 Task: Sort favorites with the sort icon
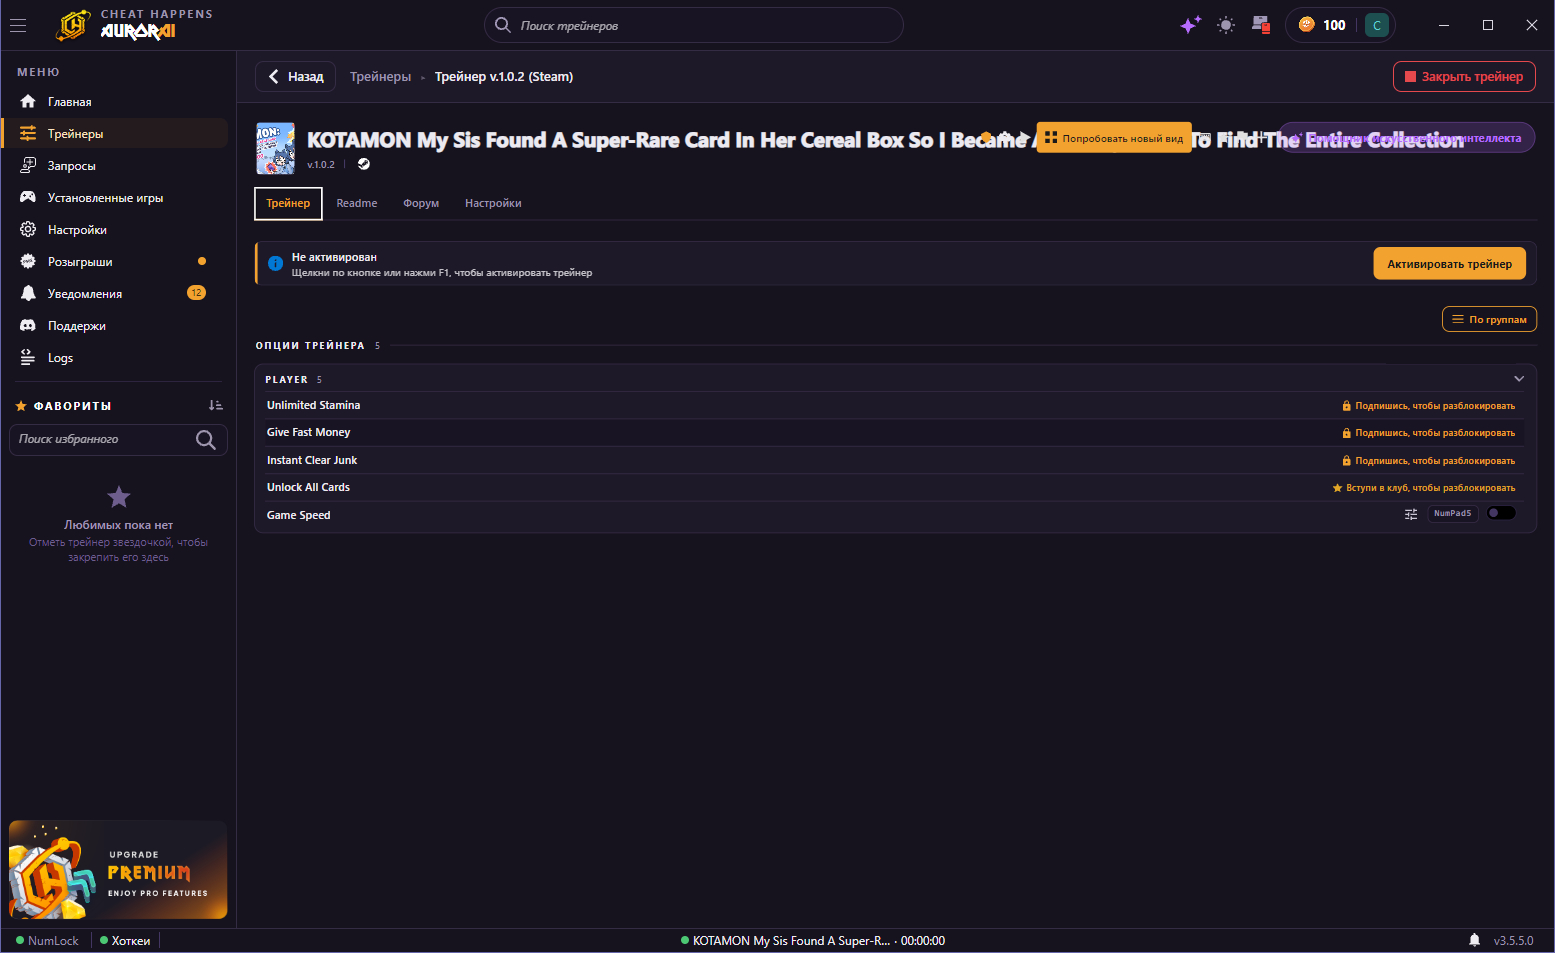coord(215,405)
